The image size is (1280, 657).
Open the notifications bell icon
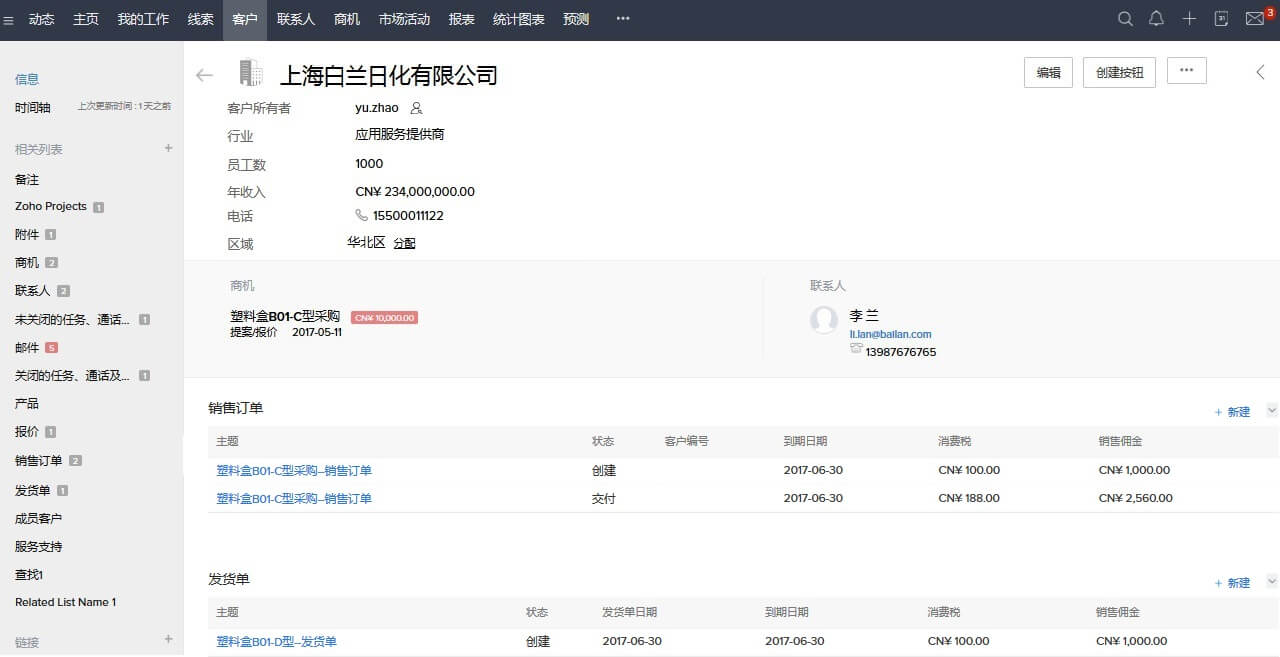pyautogui.click(x=1157, y=19)
